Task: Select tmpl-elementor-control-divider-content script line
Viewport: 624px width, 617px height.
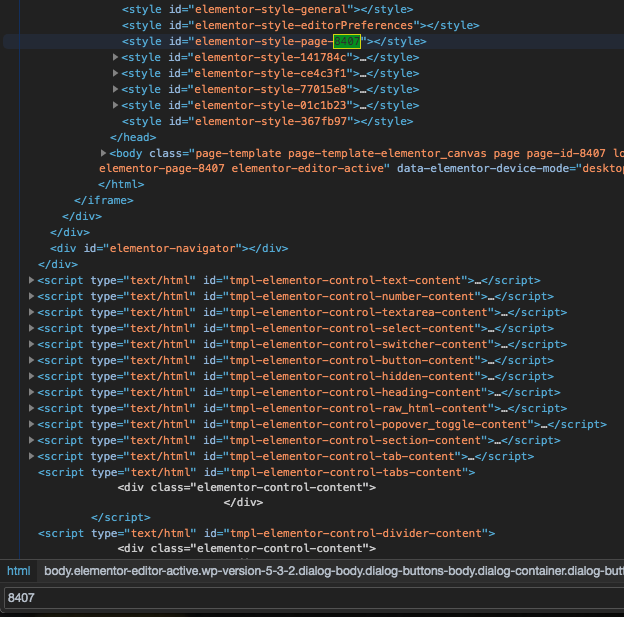Action: (x=267, y=533)
